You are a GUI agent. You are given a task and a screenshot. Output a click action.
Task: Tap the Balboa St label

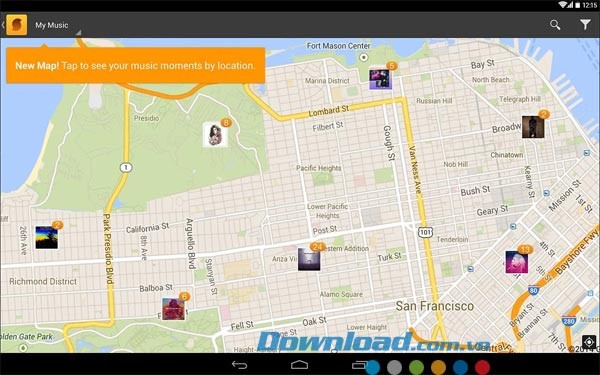point(156,288)
